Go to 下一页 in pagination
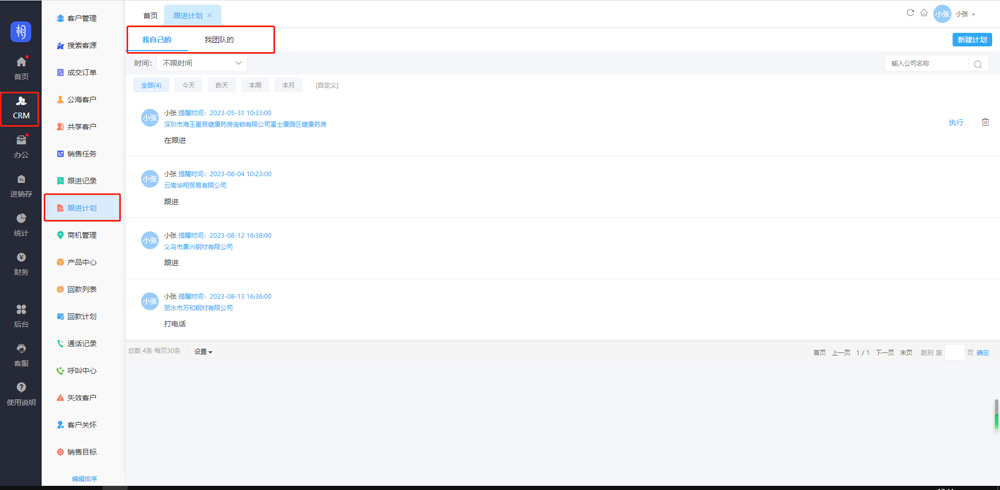The height and width of the screenshot is (490, 1000). [x=885, y=353]
